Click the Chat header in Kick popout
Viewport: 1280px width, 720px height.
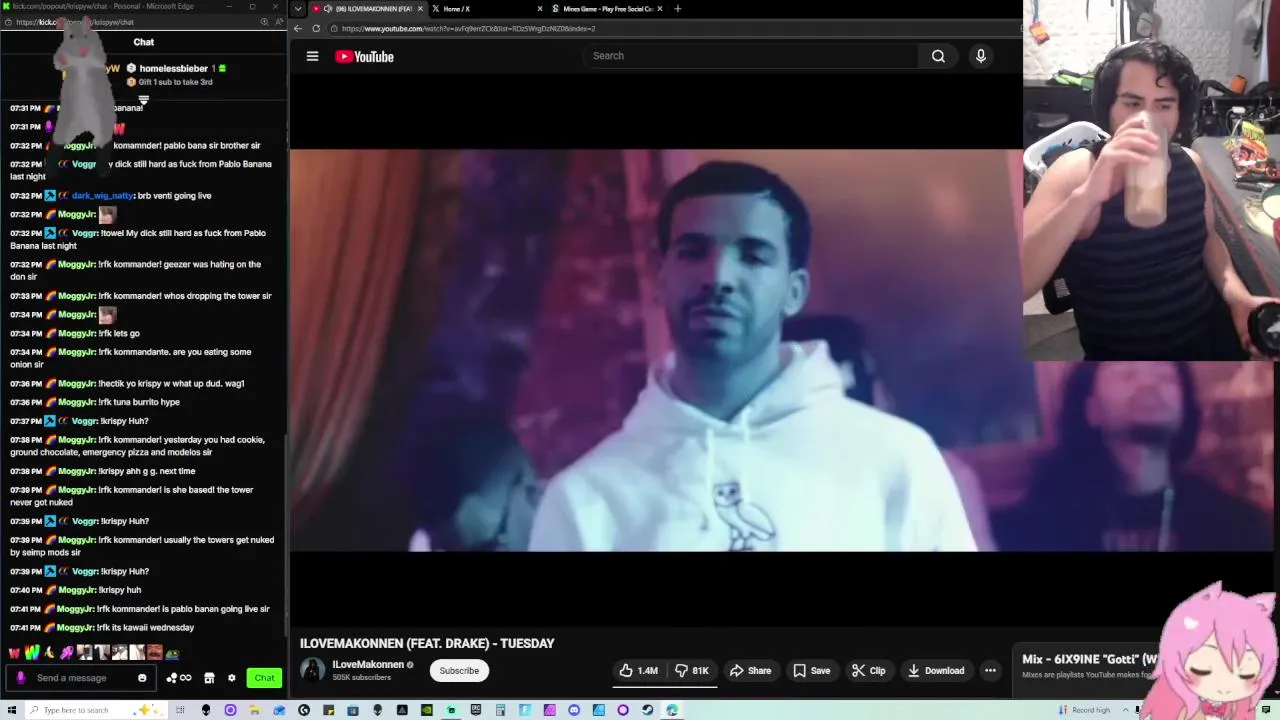point(144,42)
